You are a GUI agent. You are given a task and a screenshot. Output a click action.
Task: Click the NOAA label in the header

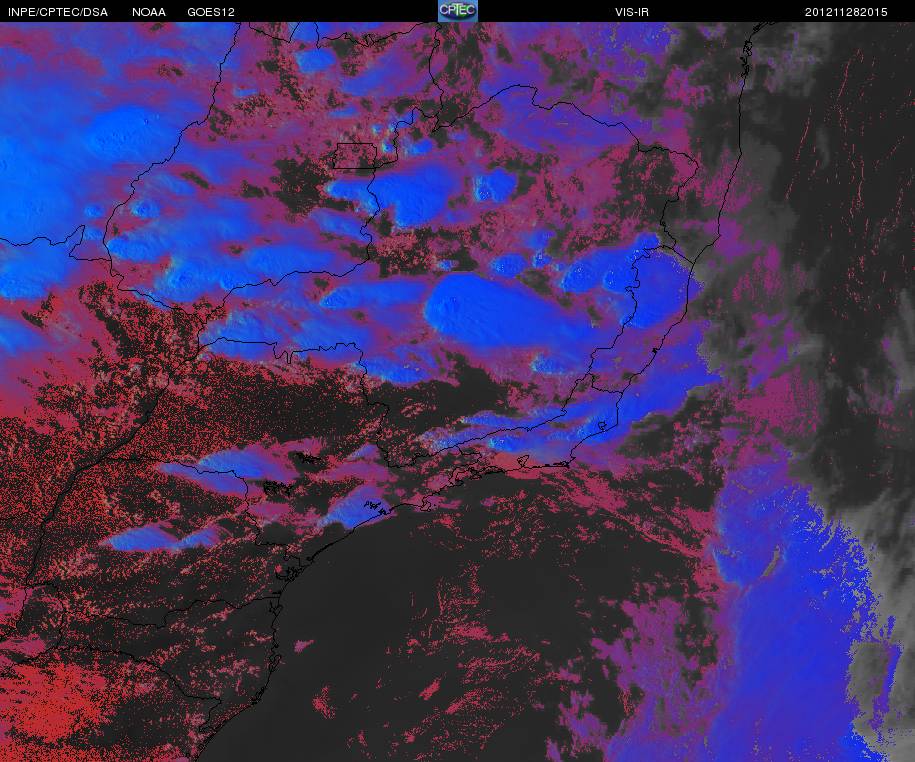tap(149, 12)
